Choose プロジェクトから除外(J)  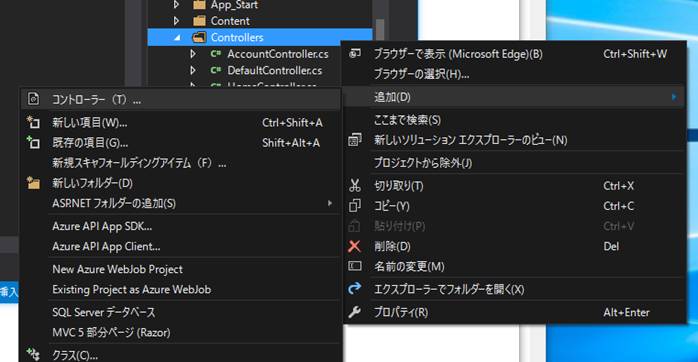[x=514, y=163]
